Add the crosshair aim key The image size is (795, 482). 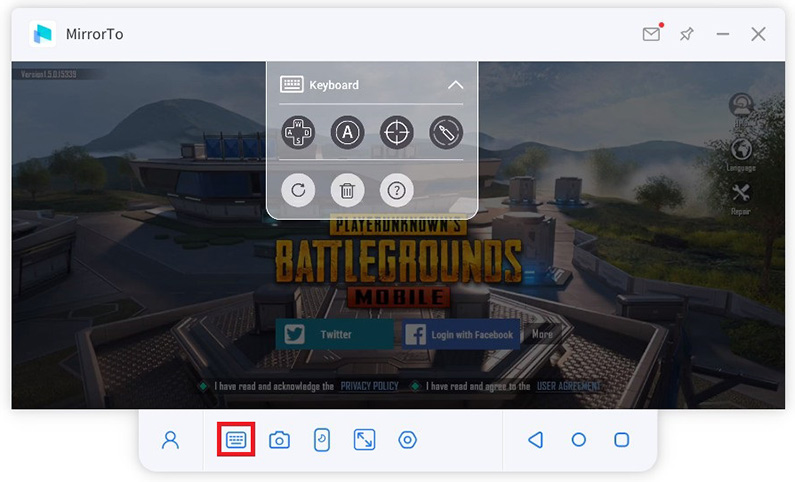pos(396,132)
